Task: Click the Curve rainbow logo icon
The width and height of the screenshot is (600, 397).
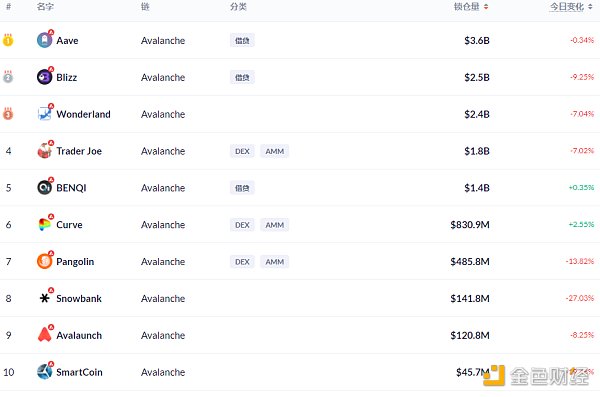Action: [x=44, y=224]
